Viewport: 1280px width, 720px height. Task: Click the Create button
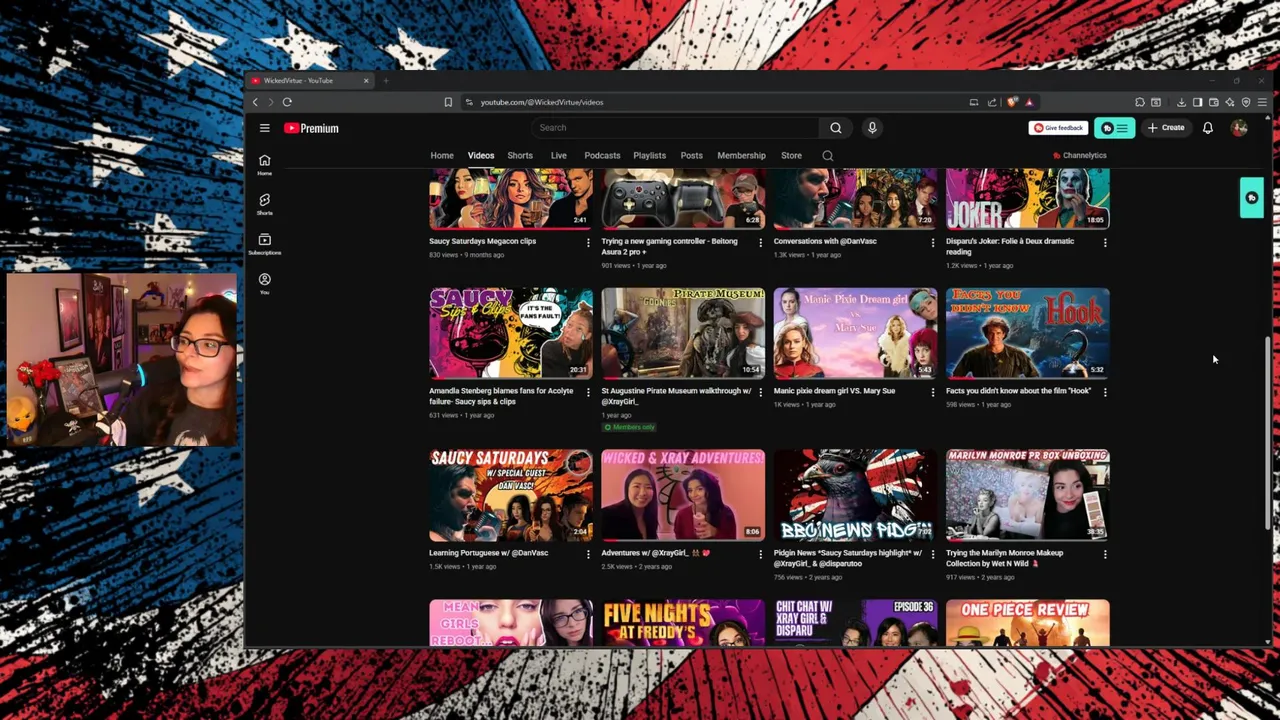[1166, 128]
